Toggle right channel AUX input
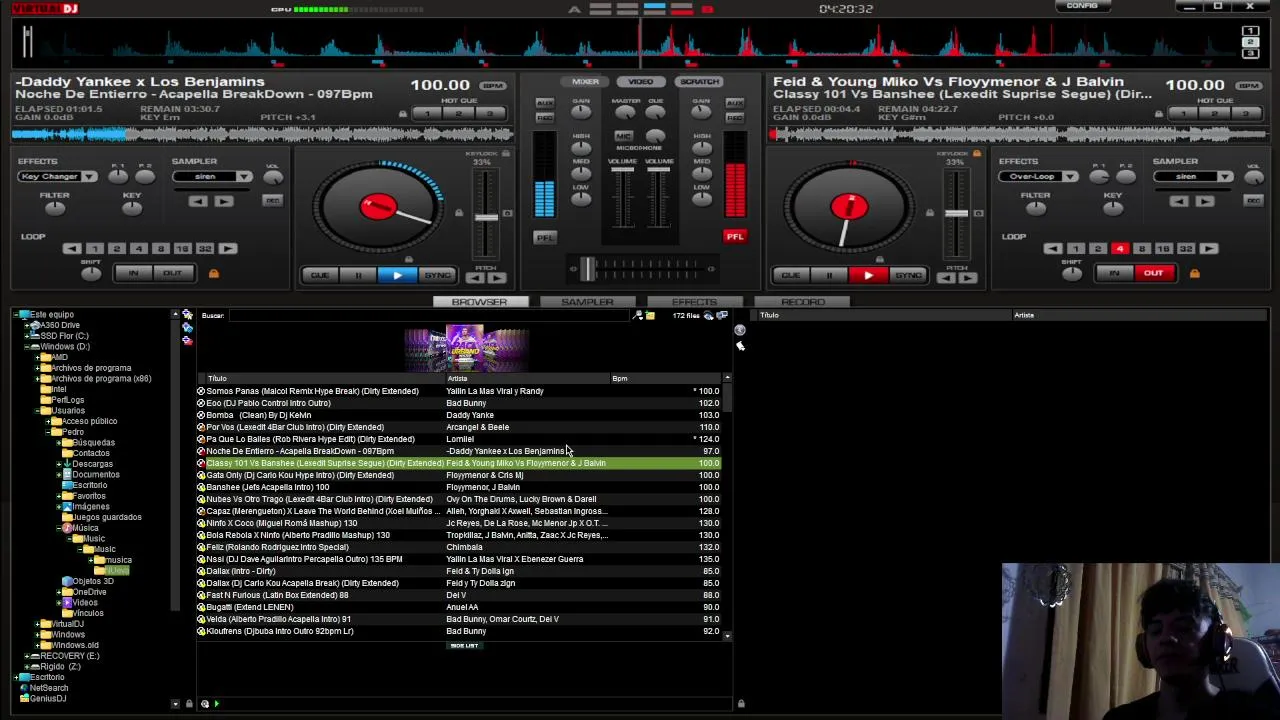This screenshot has height=720, width=1280. [735, 103]
